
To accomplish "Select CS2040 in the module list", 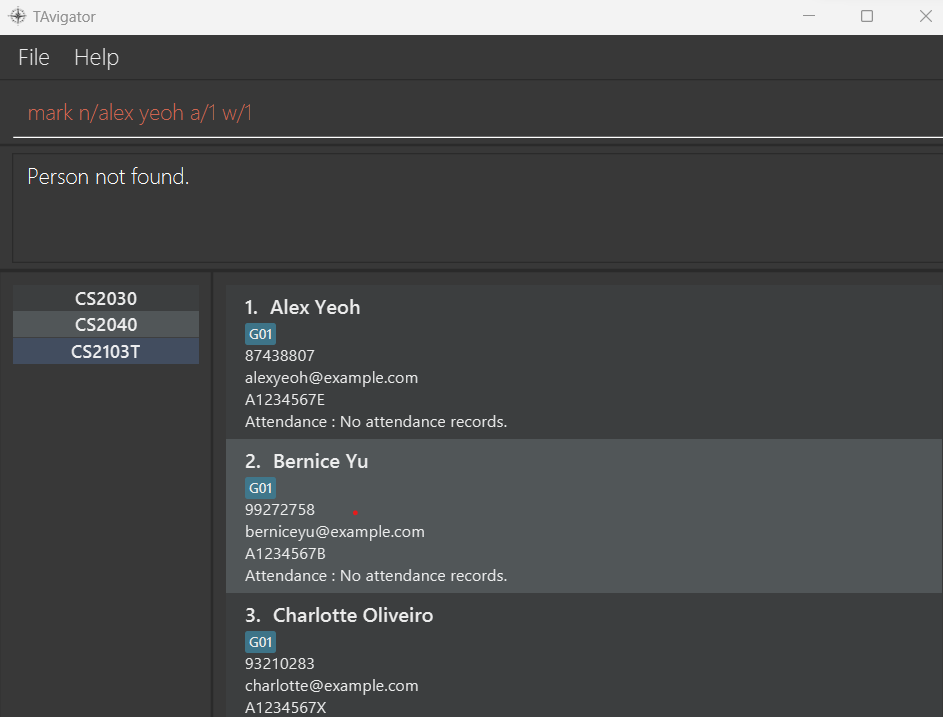I will tap(106, 325).
